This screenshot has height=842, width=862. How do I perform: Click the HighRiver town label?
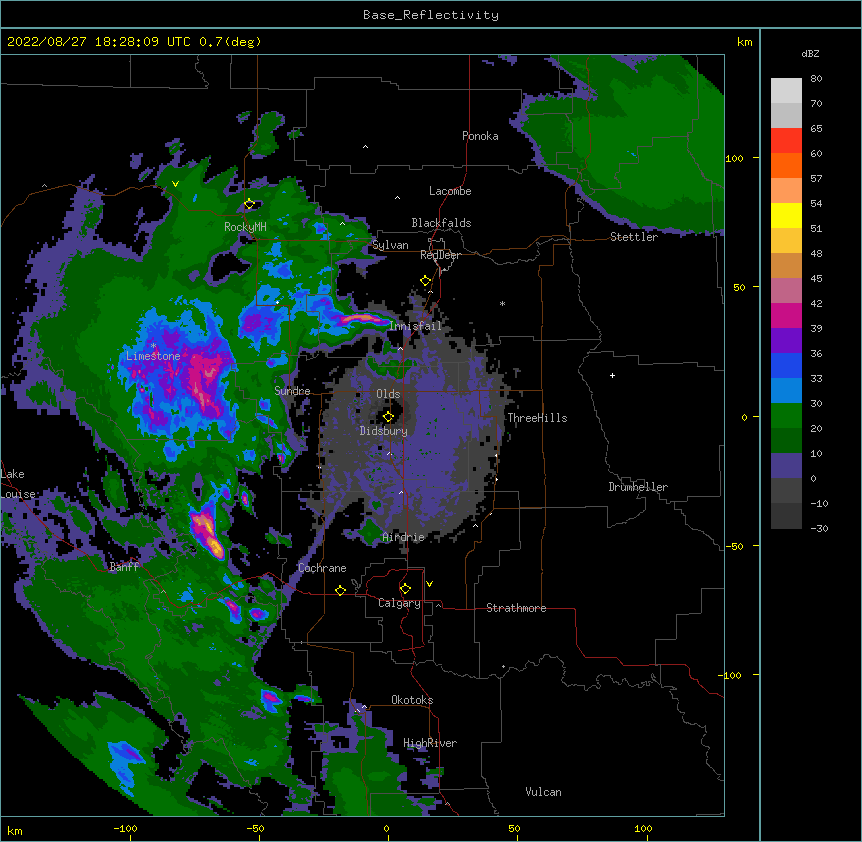(430, 743)
